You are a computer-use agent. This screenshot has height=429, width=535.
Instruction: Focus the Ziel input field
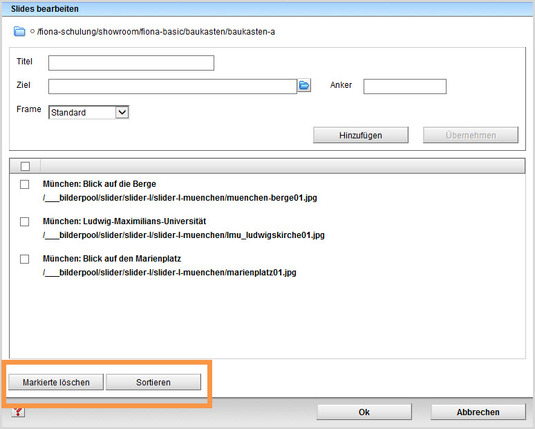pyautogui.click(x=173, y=86)
